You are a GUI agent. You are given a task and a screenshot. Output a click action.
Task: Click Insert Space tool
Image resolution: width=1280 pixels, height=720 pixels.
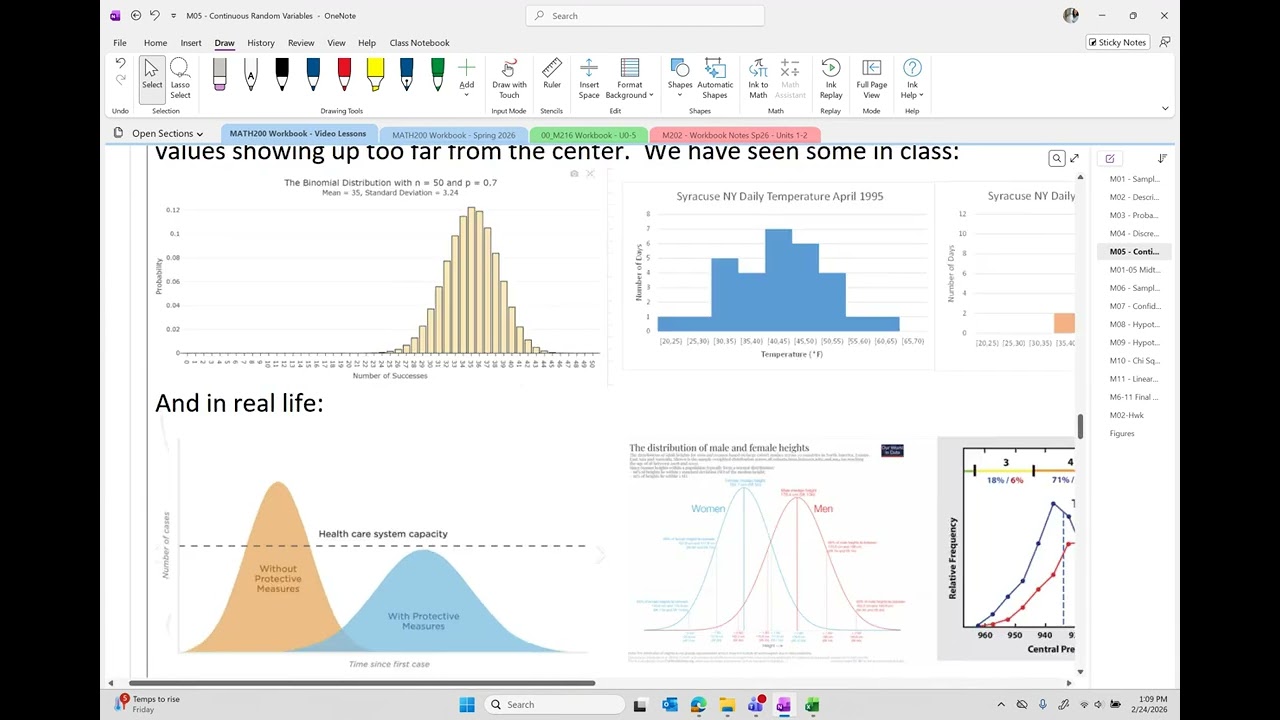point(589,78)
